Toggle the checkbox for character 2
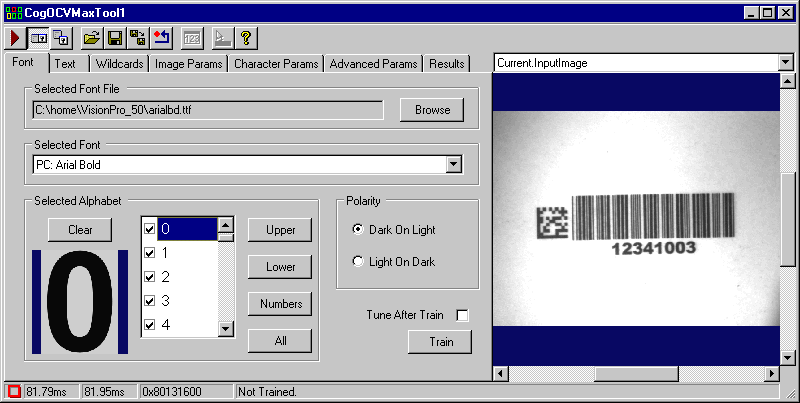Image resolution: width=800 pixels, height=403 pixels. (x=149, y=277)
